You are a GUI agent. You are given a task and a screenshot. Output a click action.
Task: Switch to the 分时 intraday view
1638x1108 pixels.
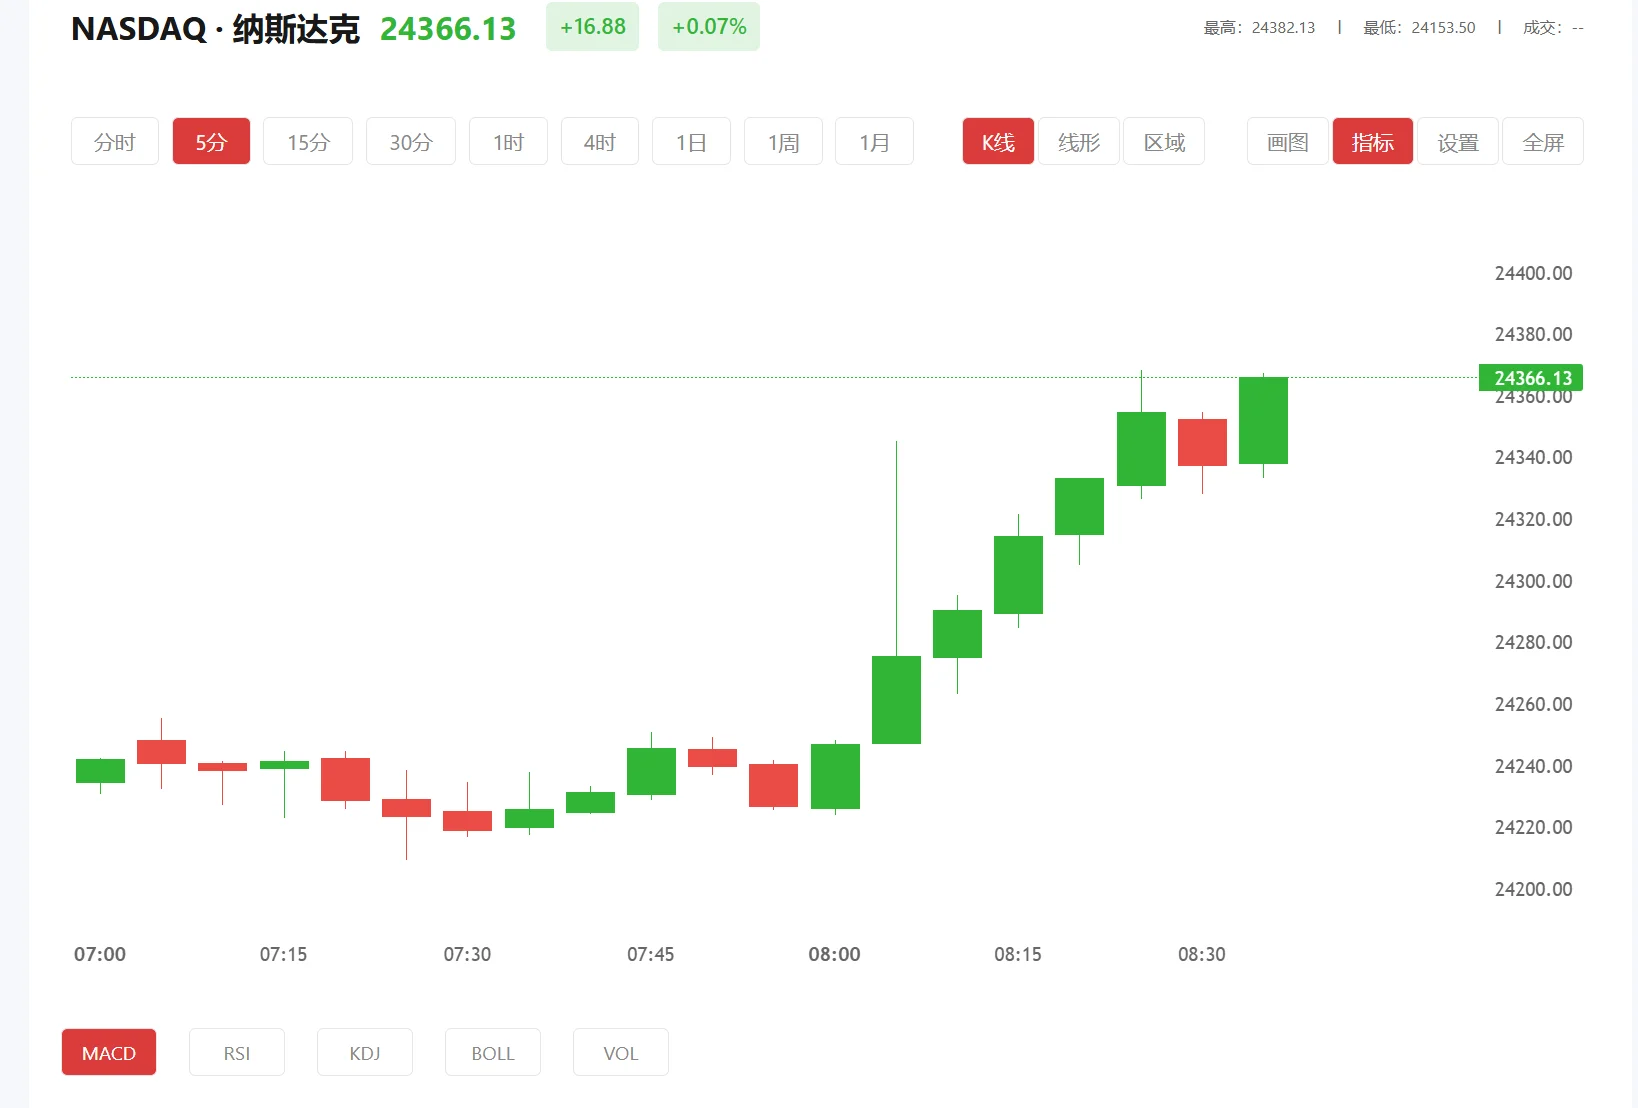click(114, 141)
